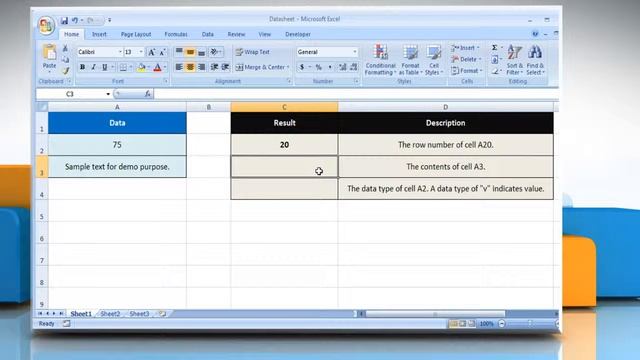
Task: Activate the Format Painter brush
Action: coord(65,71)
